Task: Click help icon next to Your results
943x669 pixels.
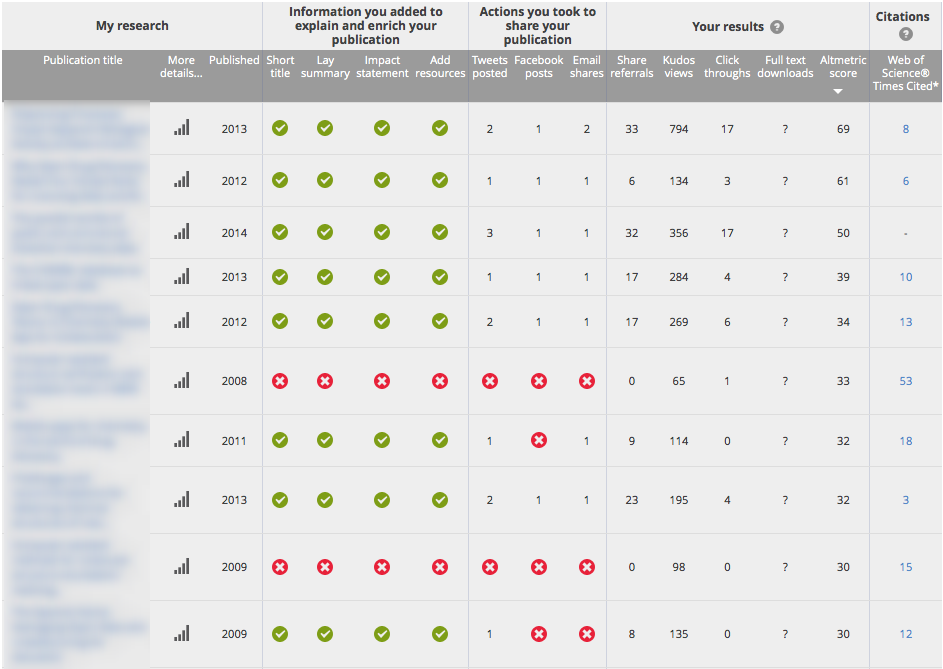Action: (x=777, y=27)
